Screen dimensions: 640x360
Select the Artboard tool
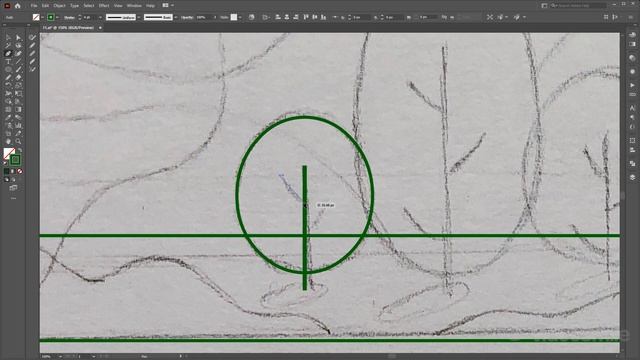pos(8,133)
